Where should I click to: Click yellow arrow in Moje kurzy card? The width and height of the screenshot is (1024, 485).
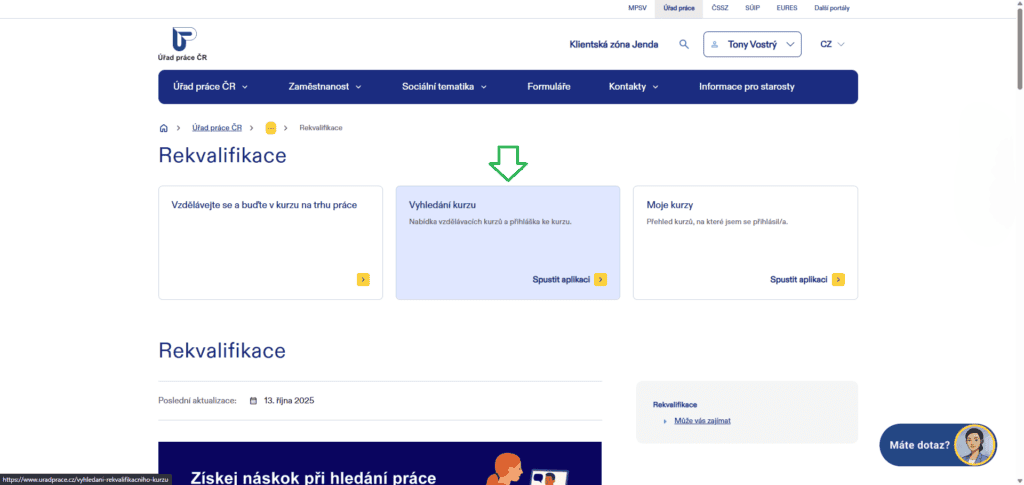tap(838, 279)
